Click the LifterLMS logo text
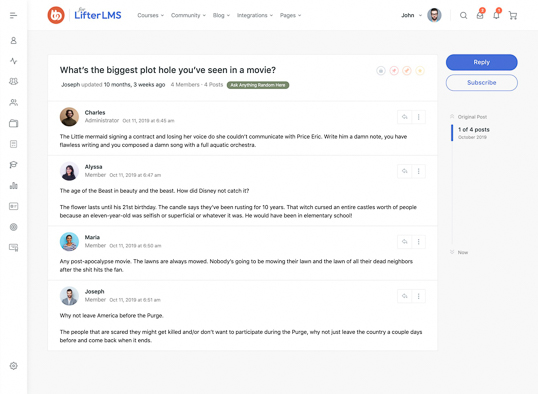Screen dimensions: 538x394 pyautogui.click(x=98, y=14)
